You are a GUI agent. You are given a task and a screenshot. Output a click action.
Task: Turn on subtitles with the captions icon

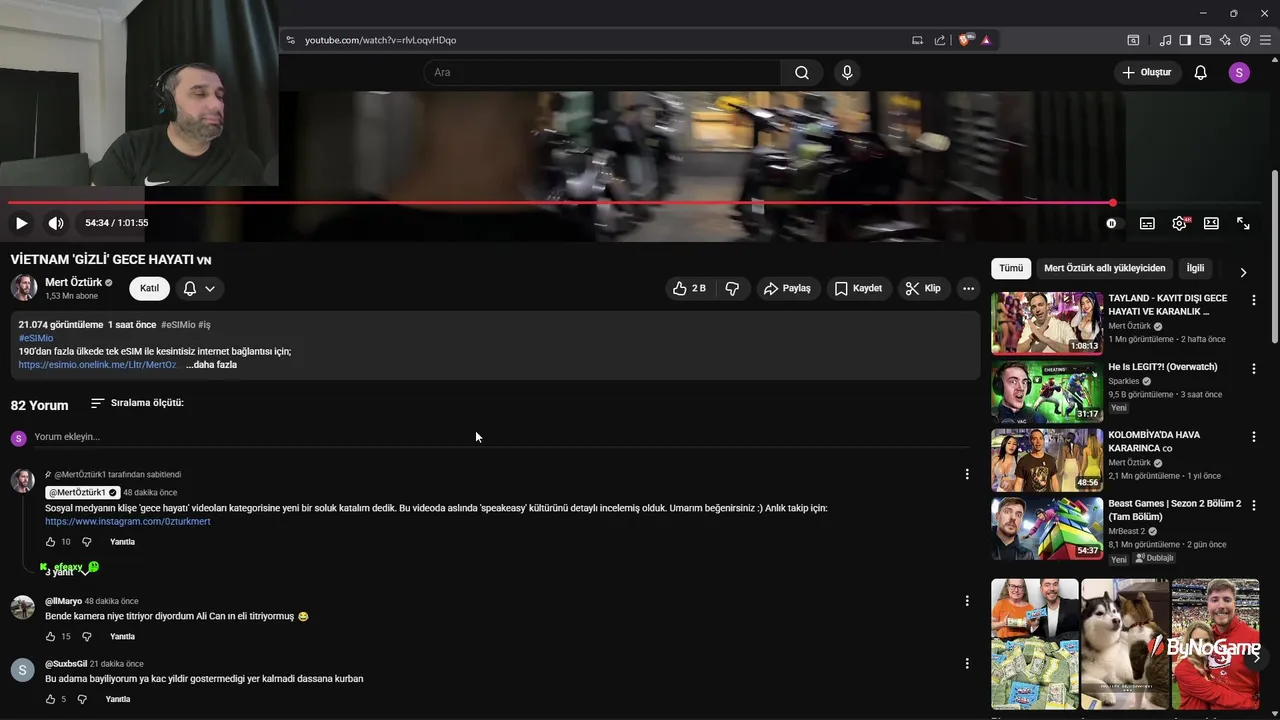[x=1147, y=223]
